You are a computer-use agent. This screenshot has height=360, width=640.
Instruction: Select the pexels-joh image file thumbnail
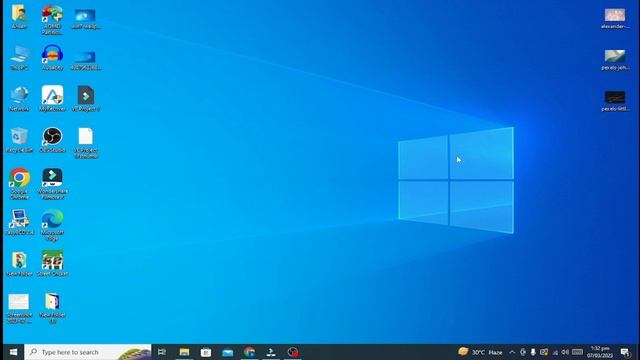615,60
